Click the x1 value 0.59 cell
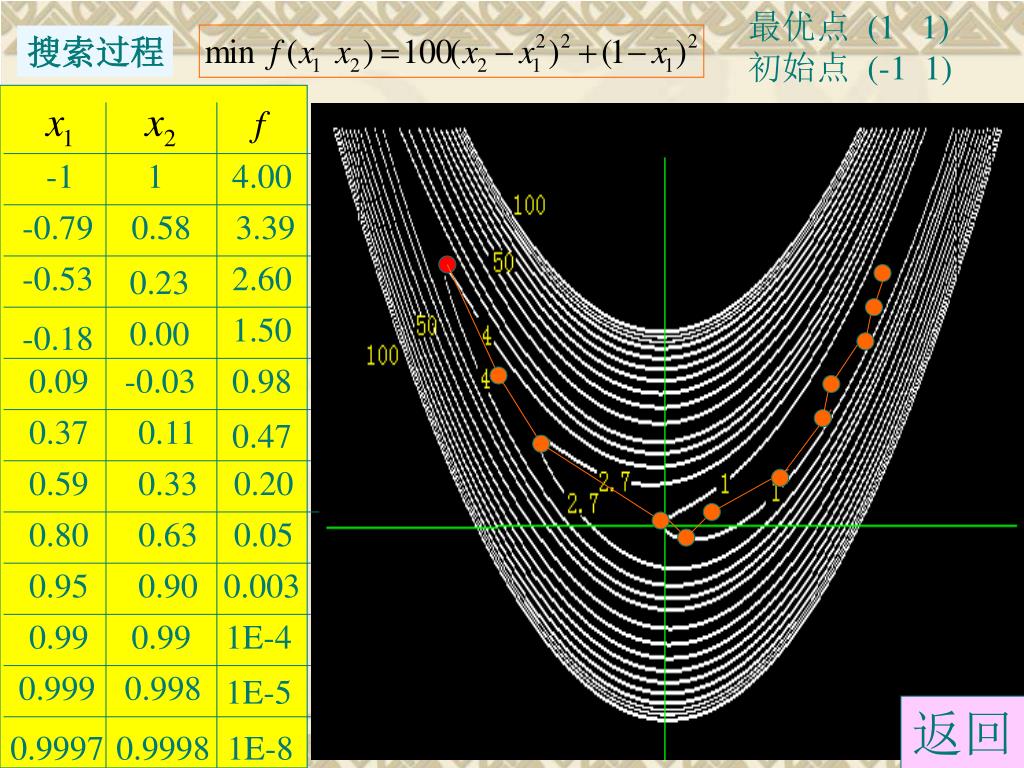 point(57,484)
